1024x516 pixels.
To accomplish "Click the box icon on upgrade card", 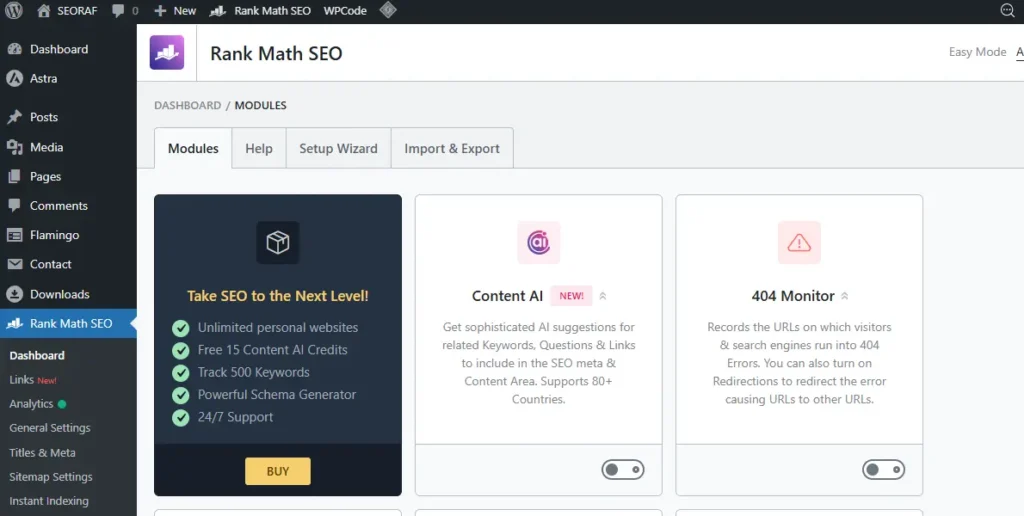I will click(x=278, y=242).
